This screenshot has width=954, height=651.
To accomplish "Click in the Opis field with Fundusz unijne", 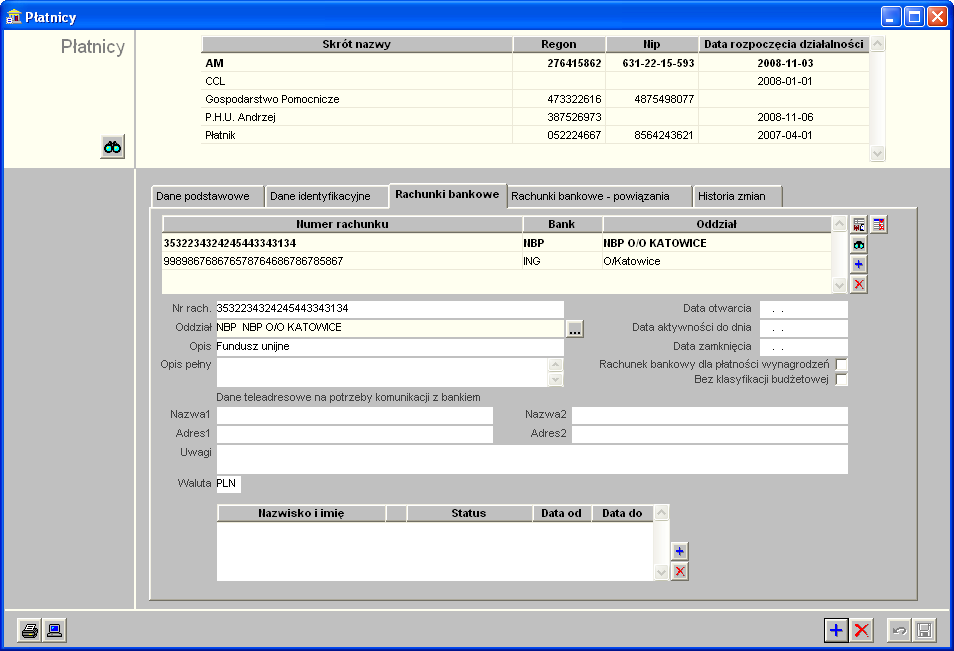I will (390, 347).
